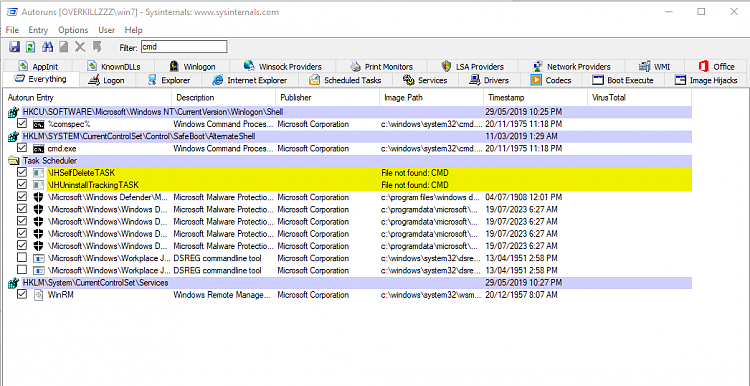
Task: Click the Save toolbar icon
Action: pyautogui.click(x=14, y=47)
